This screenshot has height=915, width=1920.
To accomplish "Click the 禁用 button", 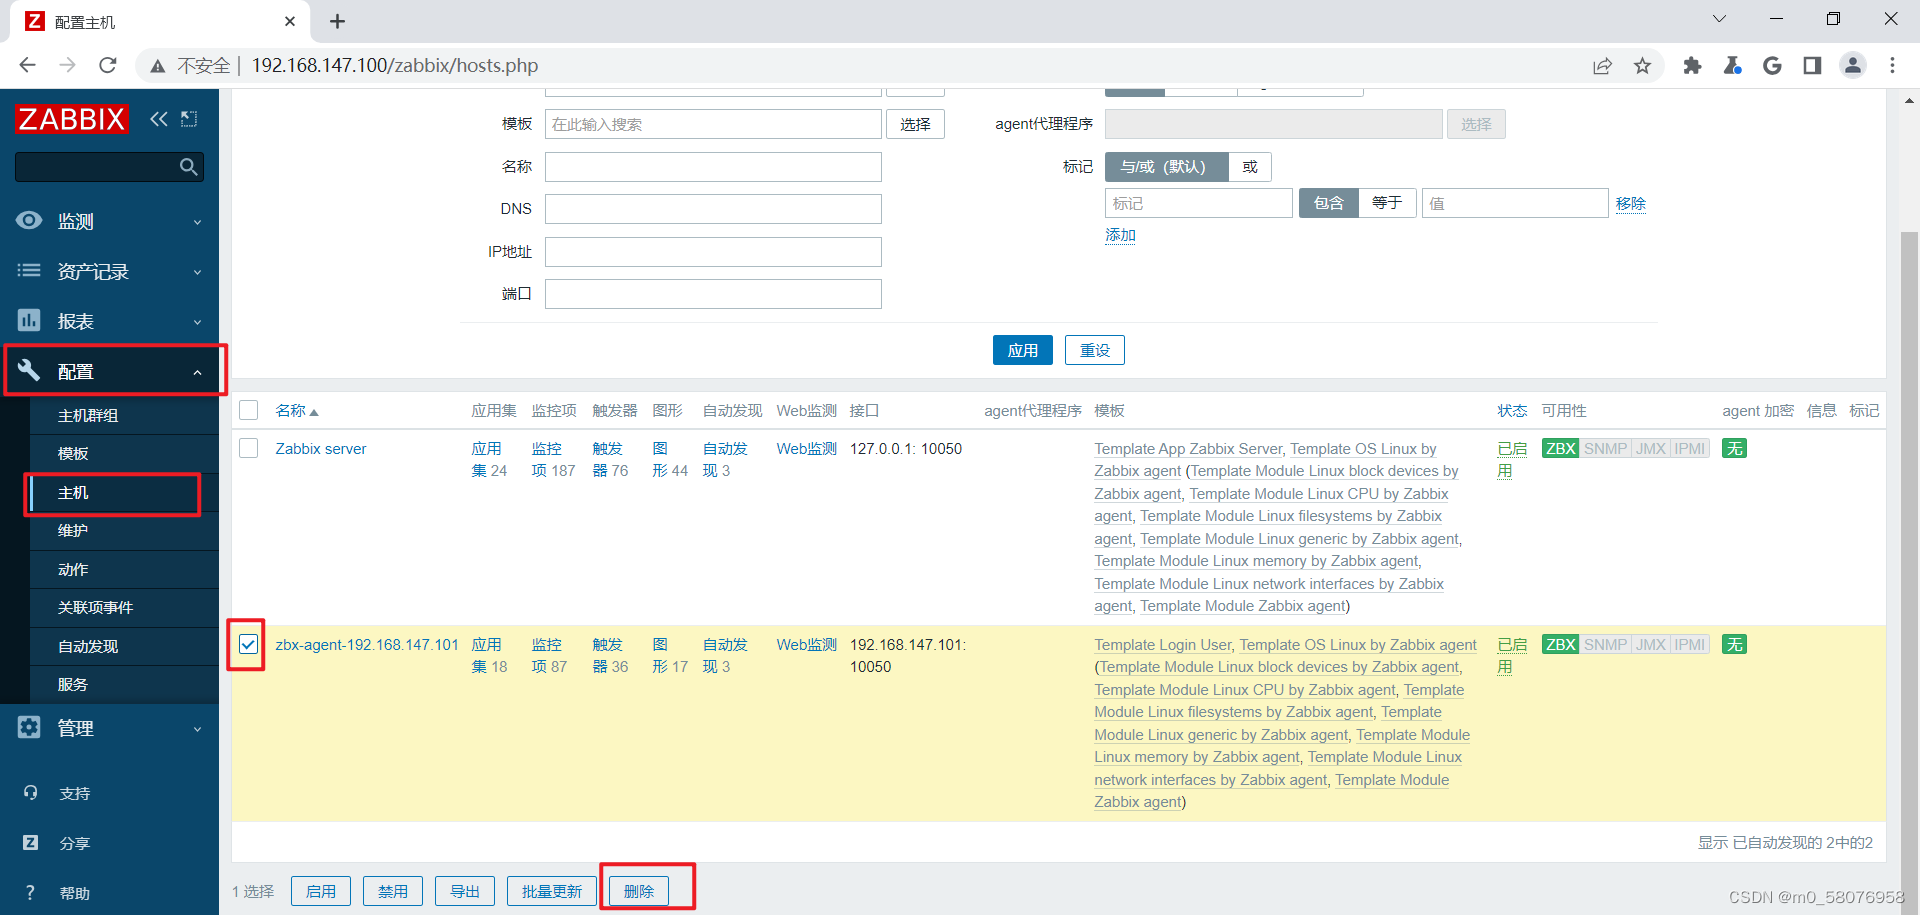I will [393, 891].
